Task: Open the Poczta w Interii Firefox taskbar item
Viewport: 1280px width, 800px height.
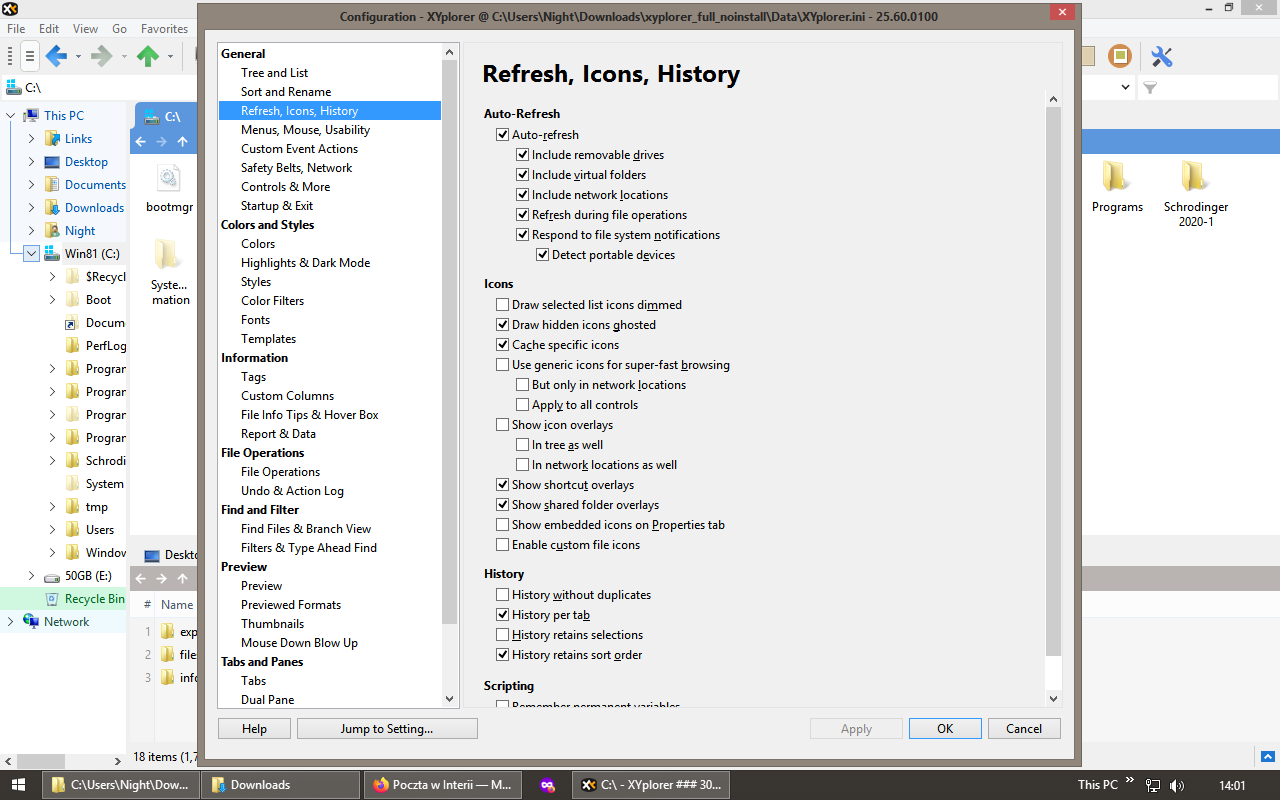Action: 443,785
